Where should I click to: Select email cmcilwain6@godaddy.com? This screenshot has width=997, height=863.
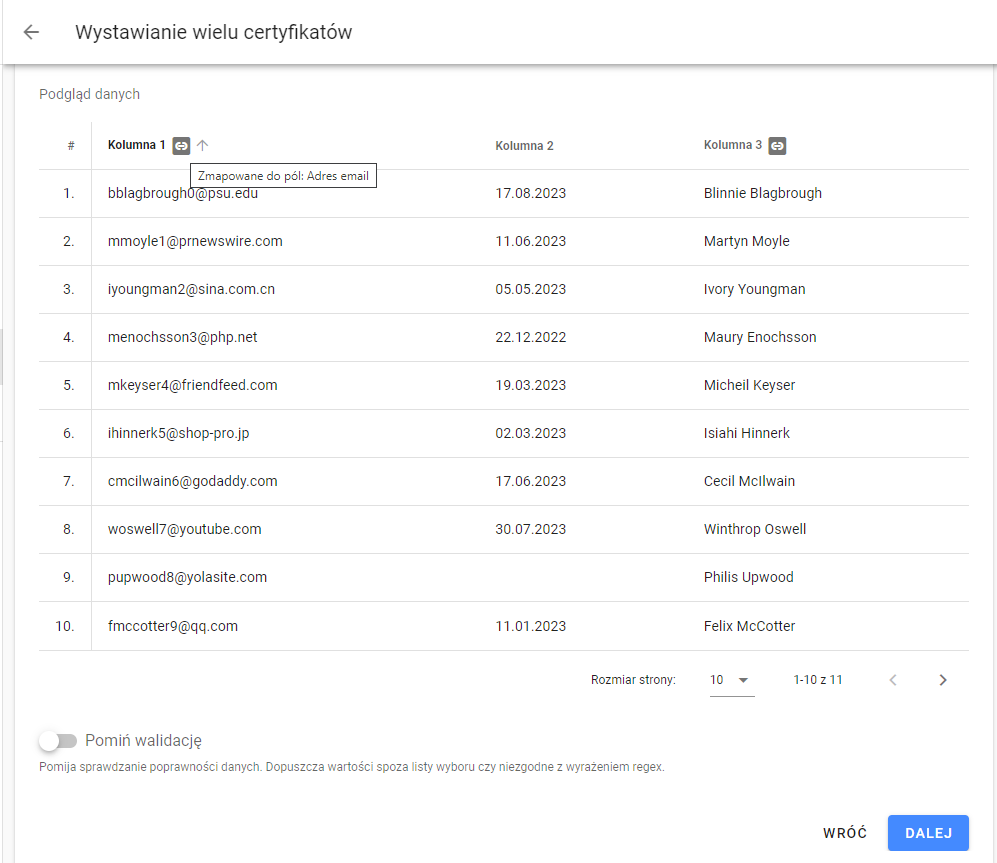[x=193, y=481]
